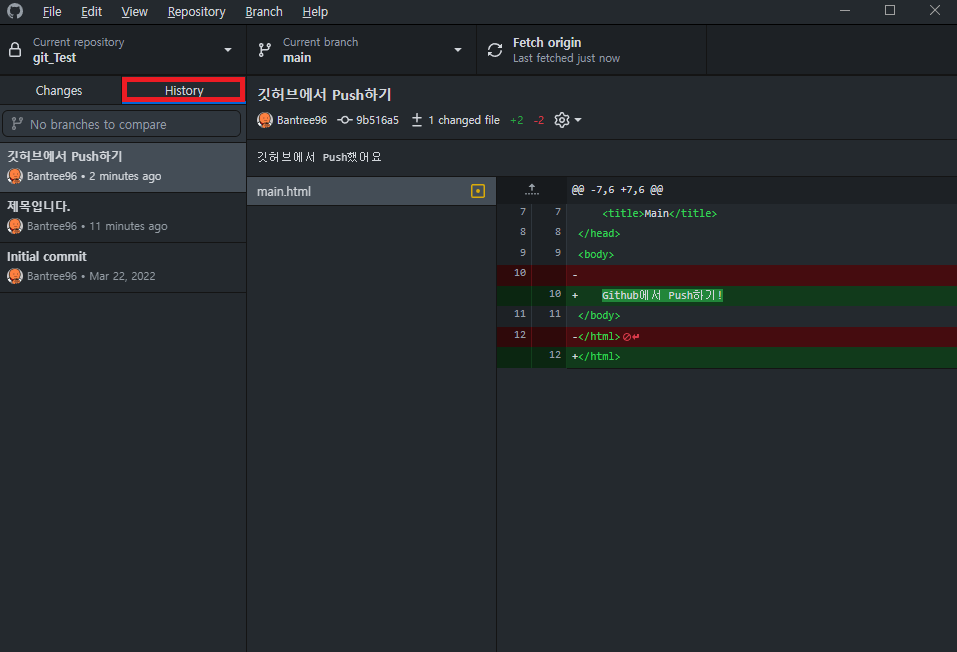Click the -2 deletions count
957x652 pixels.
(x=538, y=120)
